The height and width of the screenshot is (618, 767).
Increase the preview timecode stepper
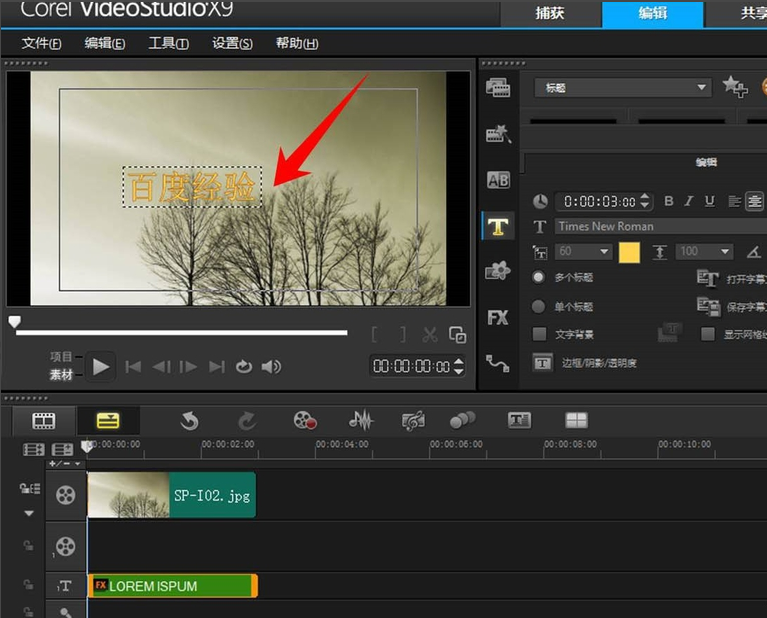[x=458, y=362]
